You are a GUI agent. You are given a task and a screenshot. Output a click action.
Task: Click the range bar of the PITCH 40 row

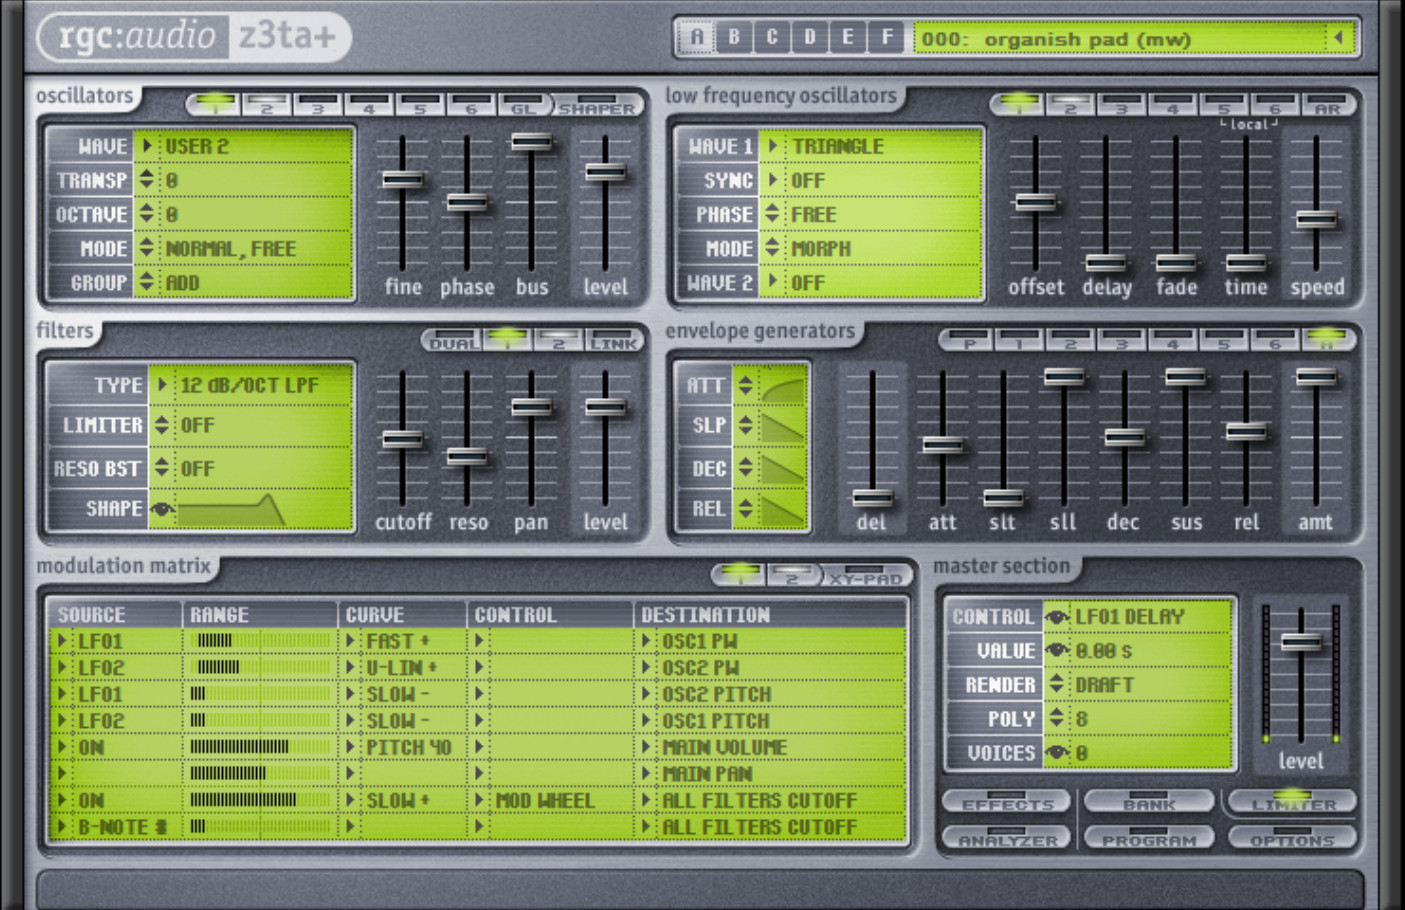(x=260, y=747)
